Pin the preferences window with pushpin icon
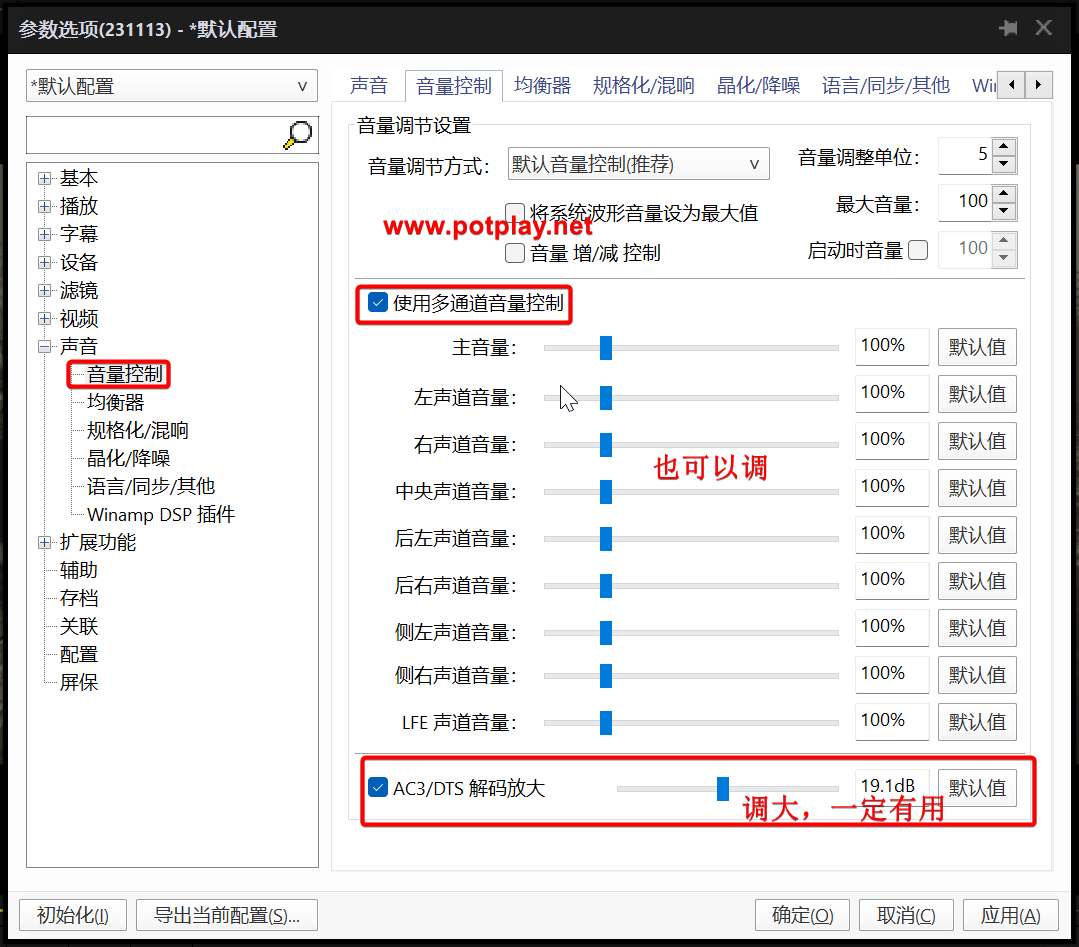The image size is (1079, 947). (1008, 28)
